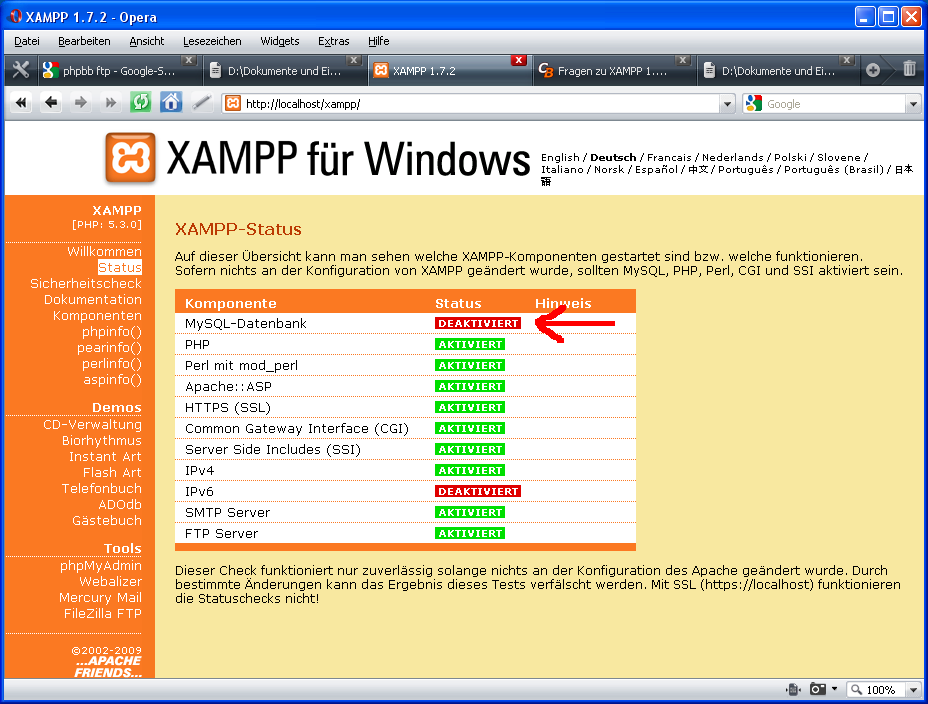This screenshot has height=704, width=928.
Task: Open the Extras menu
Action: 333,41
